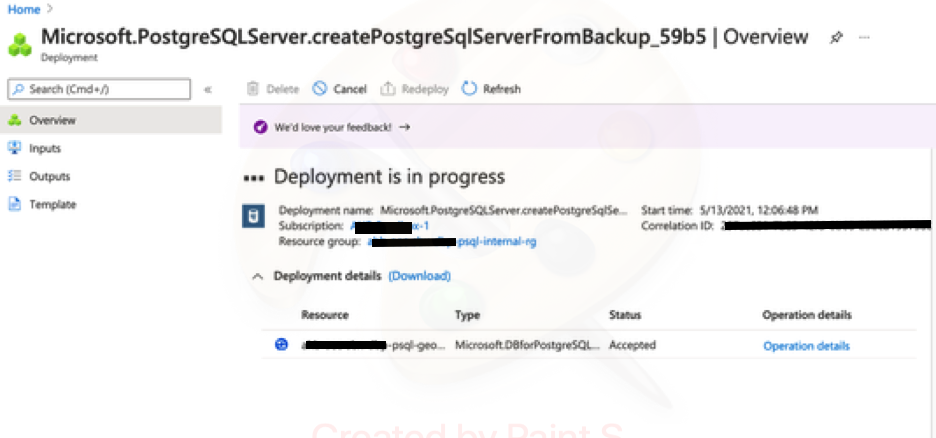Click the Accepted status cell
The image size is (936, 438).
tap(632, 345)
